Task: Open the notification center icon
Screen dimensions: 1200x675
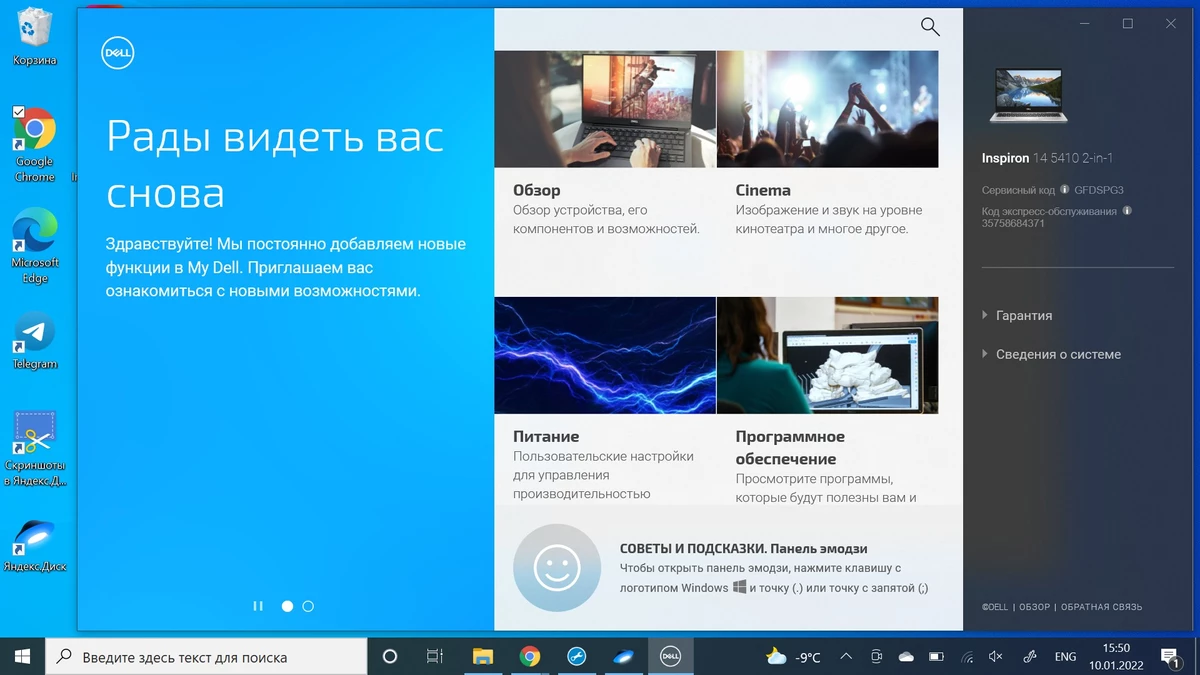Action: 1171,657
